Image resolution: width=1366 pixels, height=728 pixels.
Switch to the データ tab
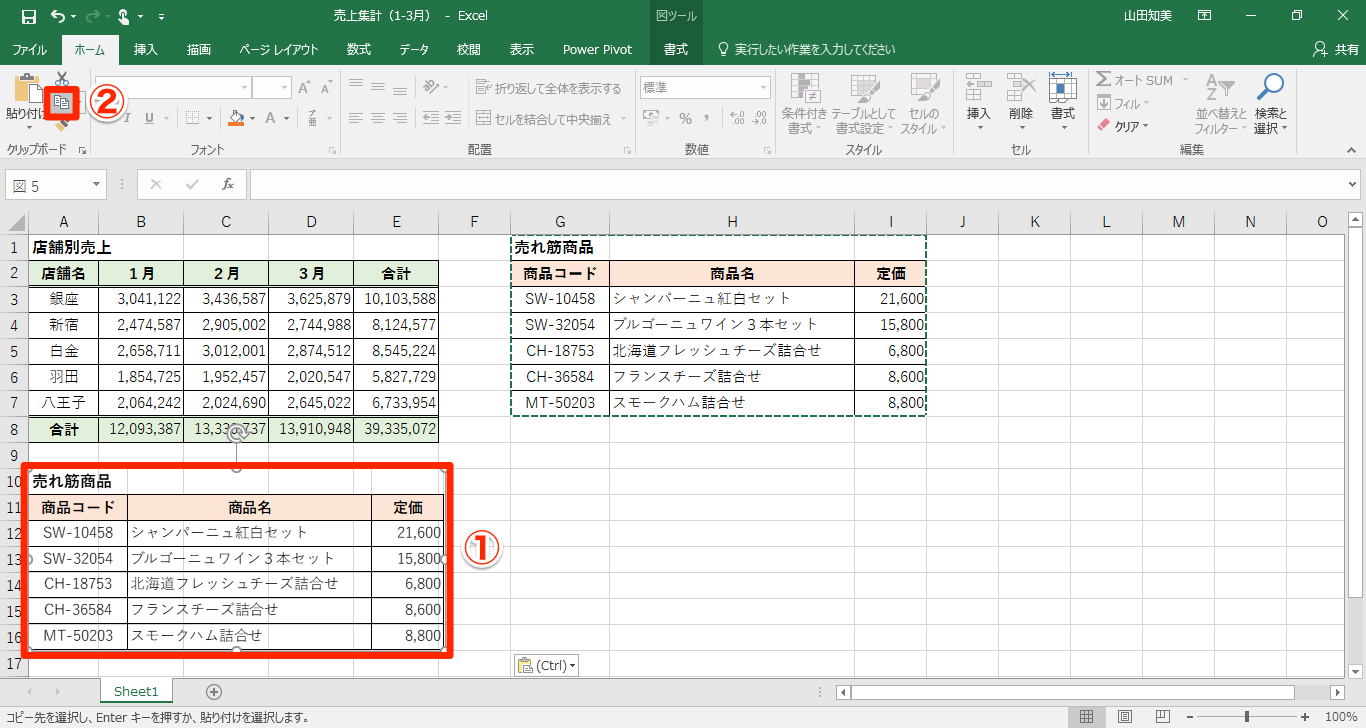414,49
